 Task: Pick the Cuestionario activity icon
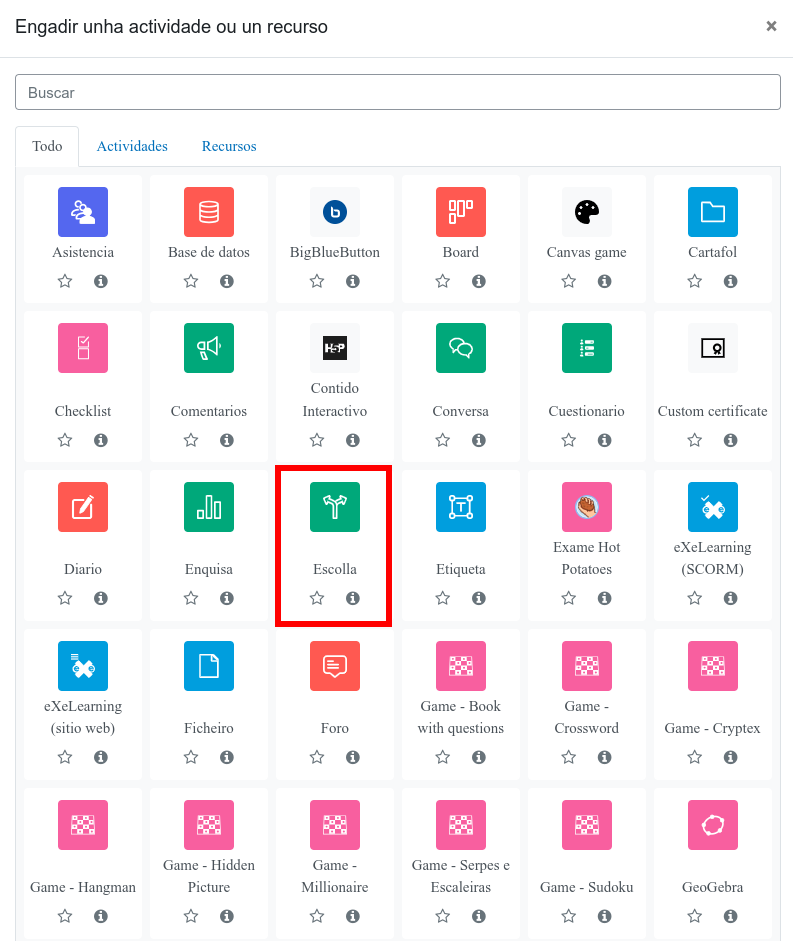coord(587,348)
